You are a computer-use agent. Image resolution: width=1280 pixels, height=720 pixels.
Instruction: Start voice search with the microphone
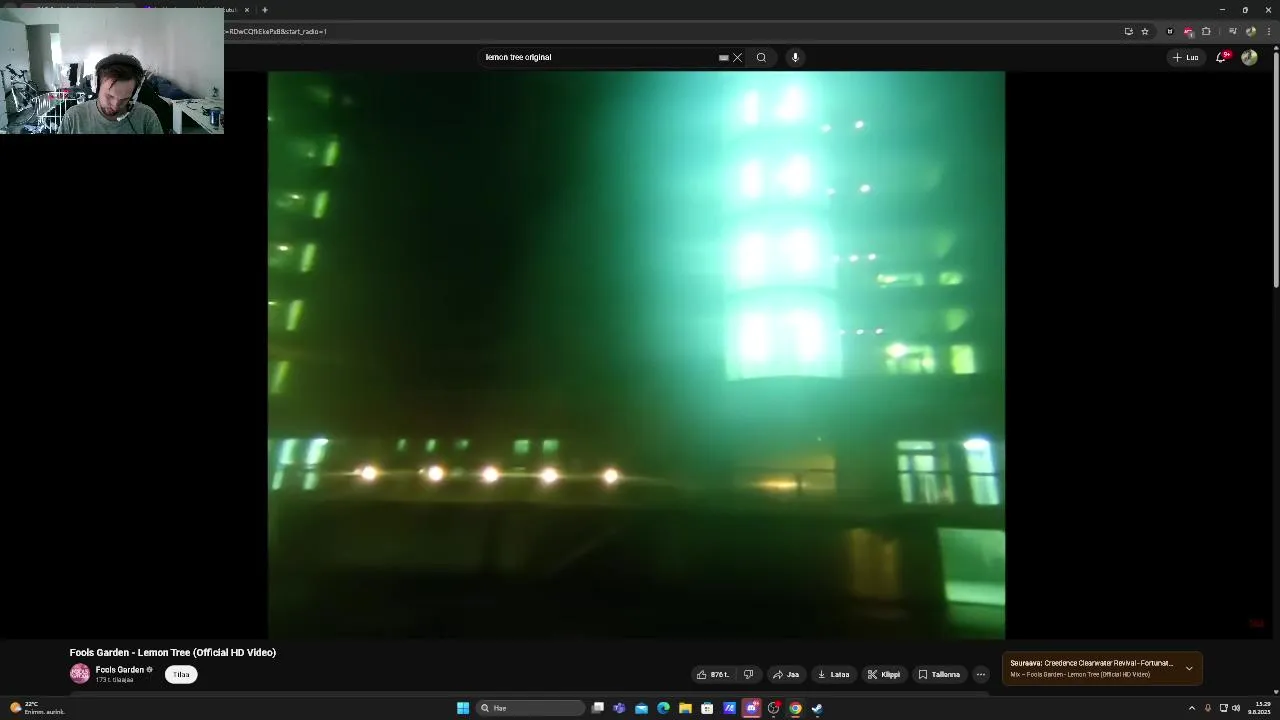click(x=795, y=57)
